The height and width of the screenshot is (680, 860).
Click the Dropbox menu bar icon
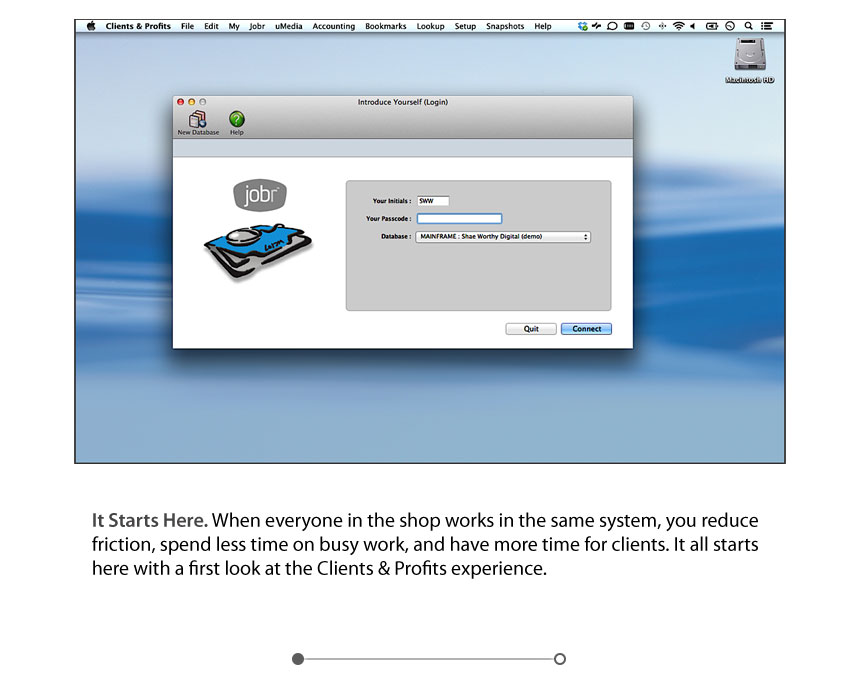pyautogui.click(x=582, y=26)
